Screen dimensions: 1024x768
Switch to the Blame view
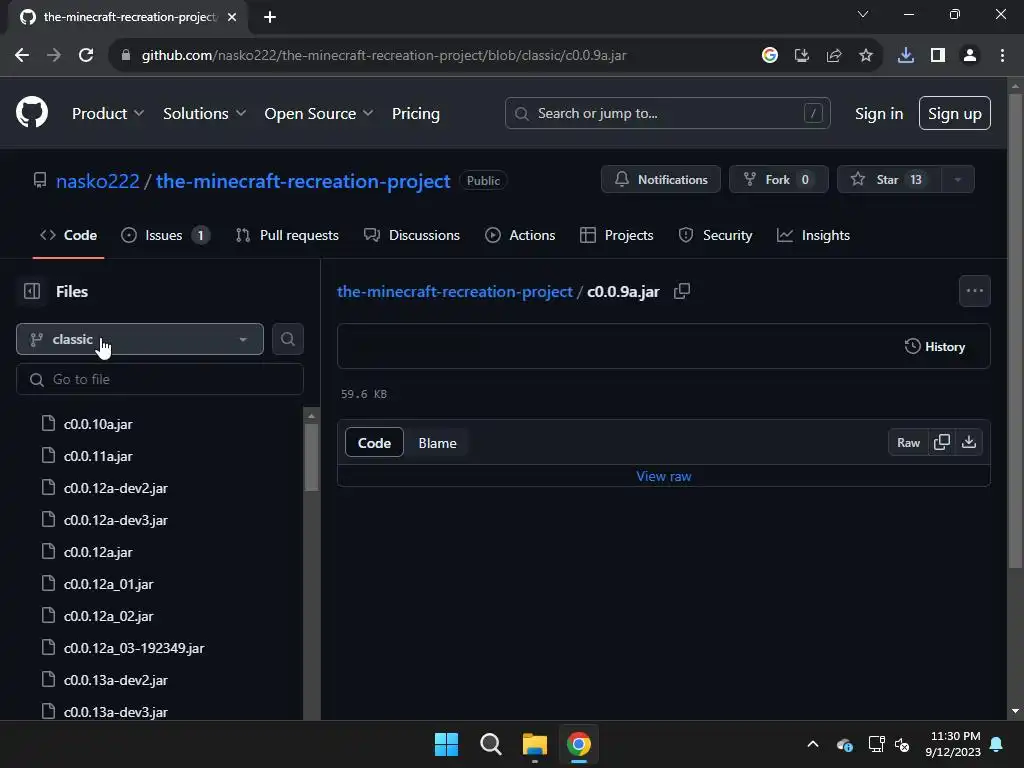tap(438, 443)
